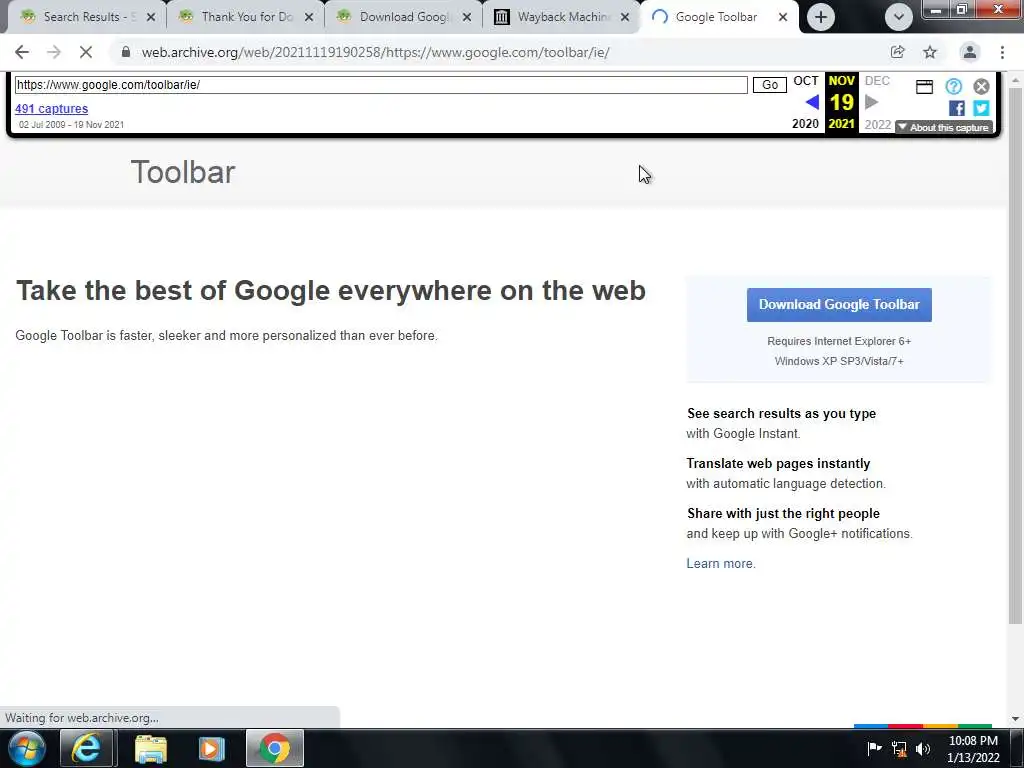Share this page icon
Viewport: 1024px width, 768px height.
(897, 52)
